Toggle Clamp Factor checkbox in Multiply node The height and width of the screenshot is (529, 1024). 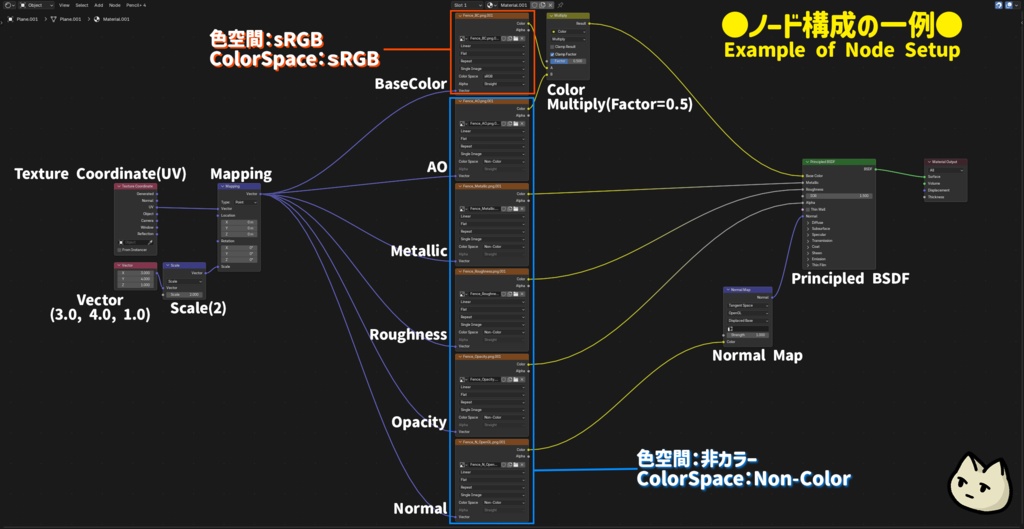(x=552, y=54)
